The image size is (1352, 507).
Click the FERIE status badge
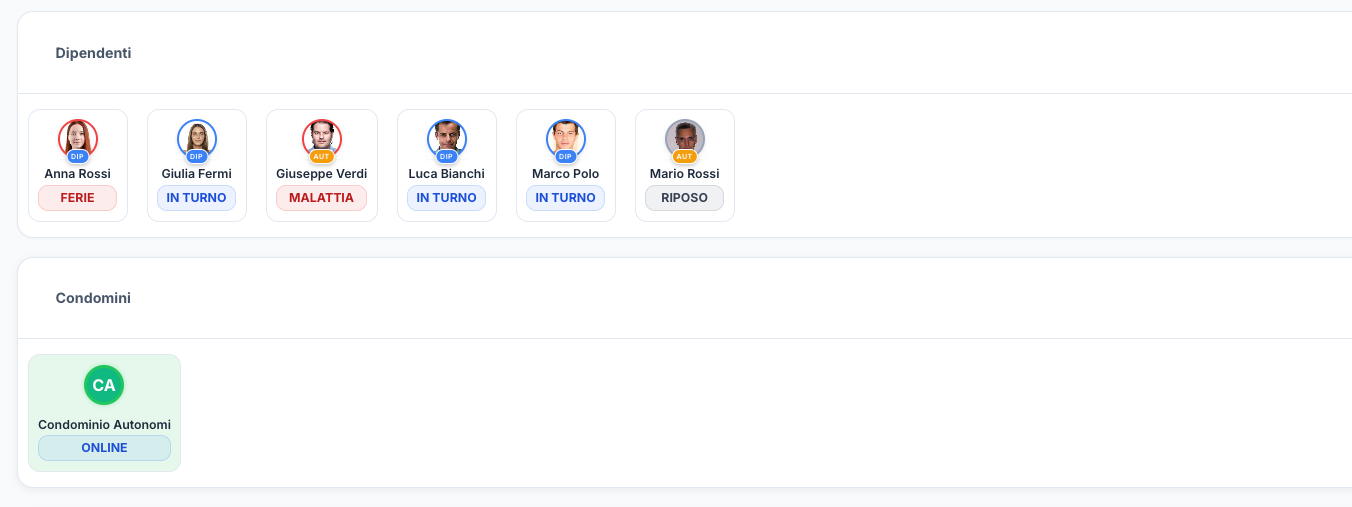pos(78,198)
